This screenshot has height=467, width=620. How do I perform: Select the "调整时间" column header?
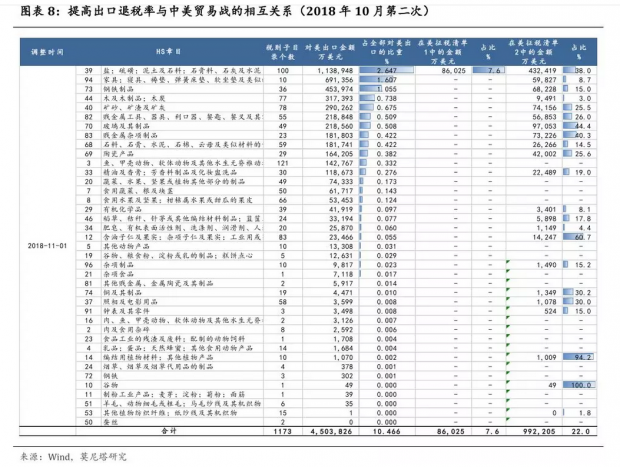(47, 52)
